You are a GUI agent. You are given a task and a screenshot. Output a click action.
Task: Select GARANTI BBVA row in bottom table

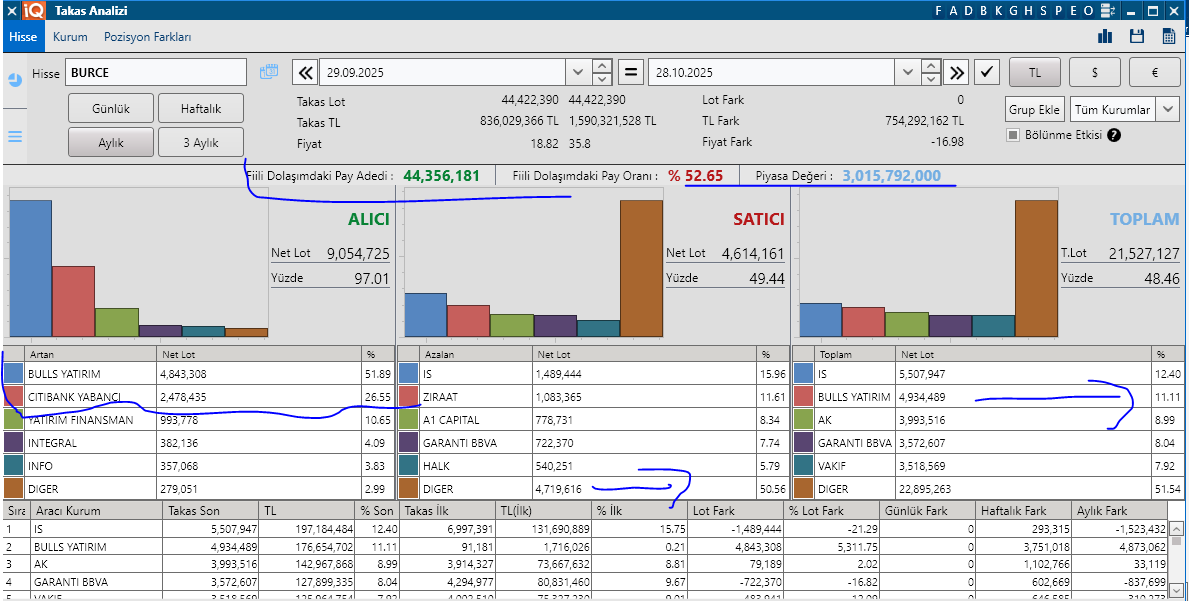584,582
